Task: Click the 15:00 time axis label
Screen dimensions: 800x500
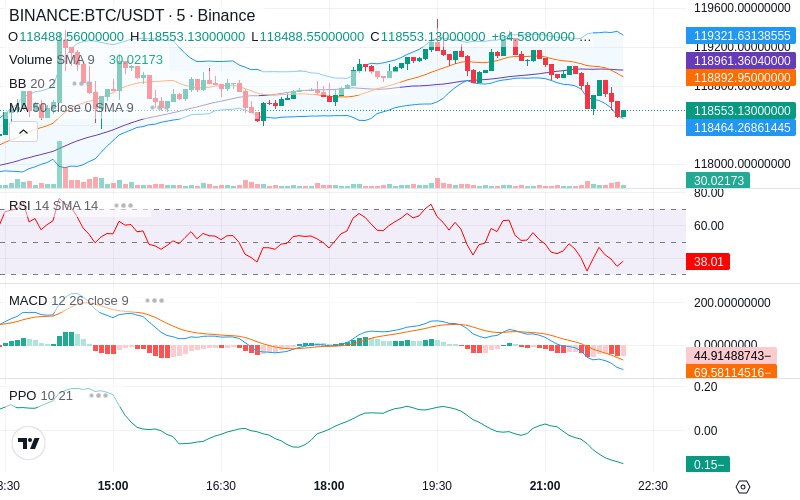Action: pyautogui.click(x=113, y=486)
